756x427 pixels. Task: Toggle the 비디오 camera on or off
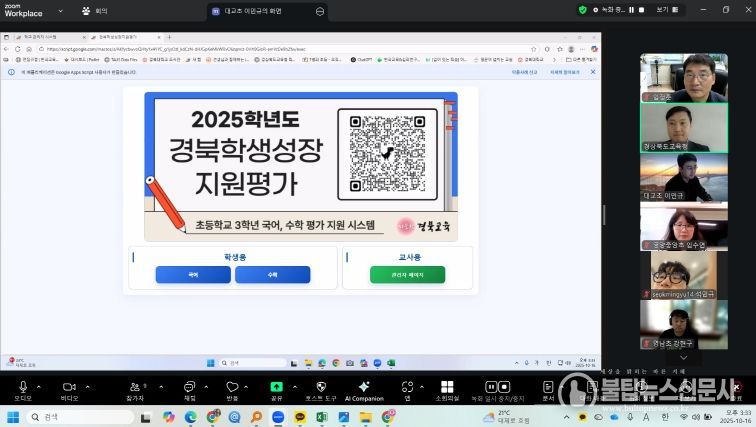[69, 385]
